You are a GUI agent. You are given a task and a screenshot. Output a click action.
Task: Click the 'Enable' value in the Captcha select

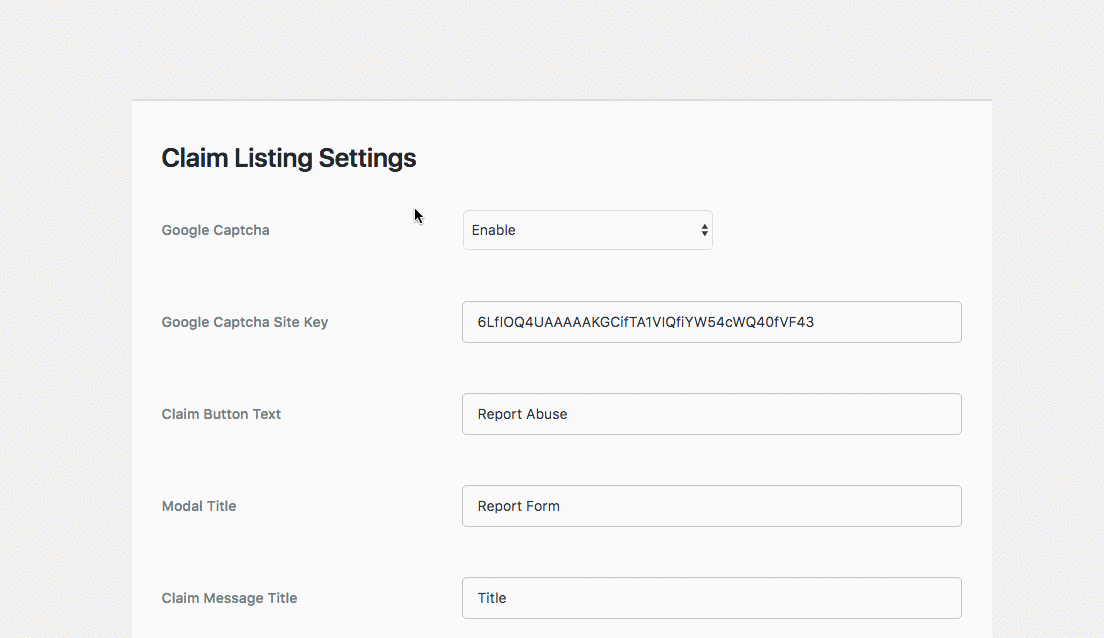click(494, 230)
